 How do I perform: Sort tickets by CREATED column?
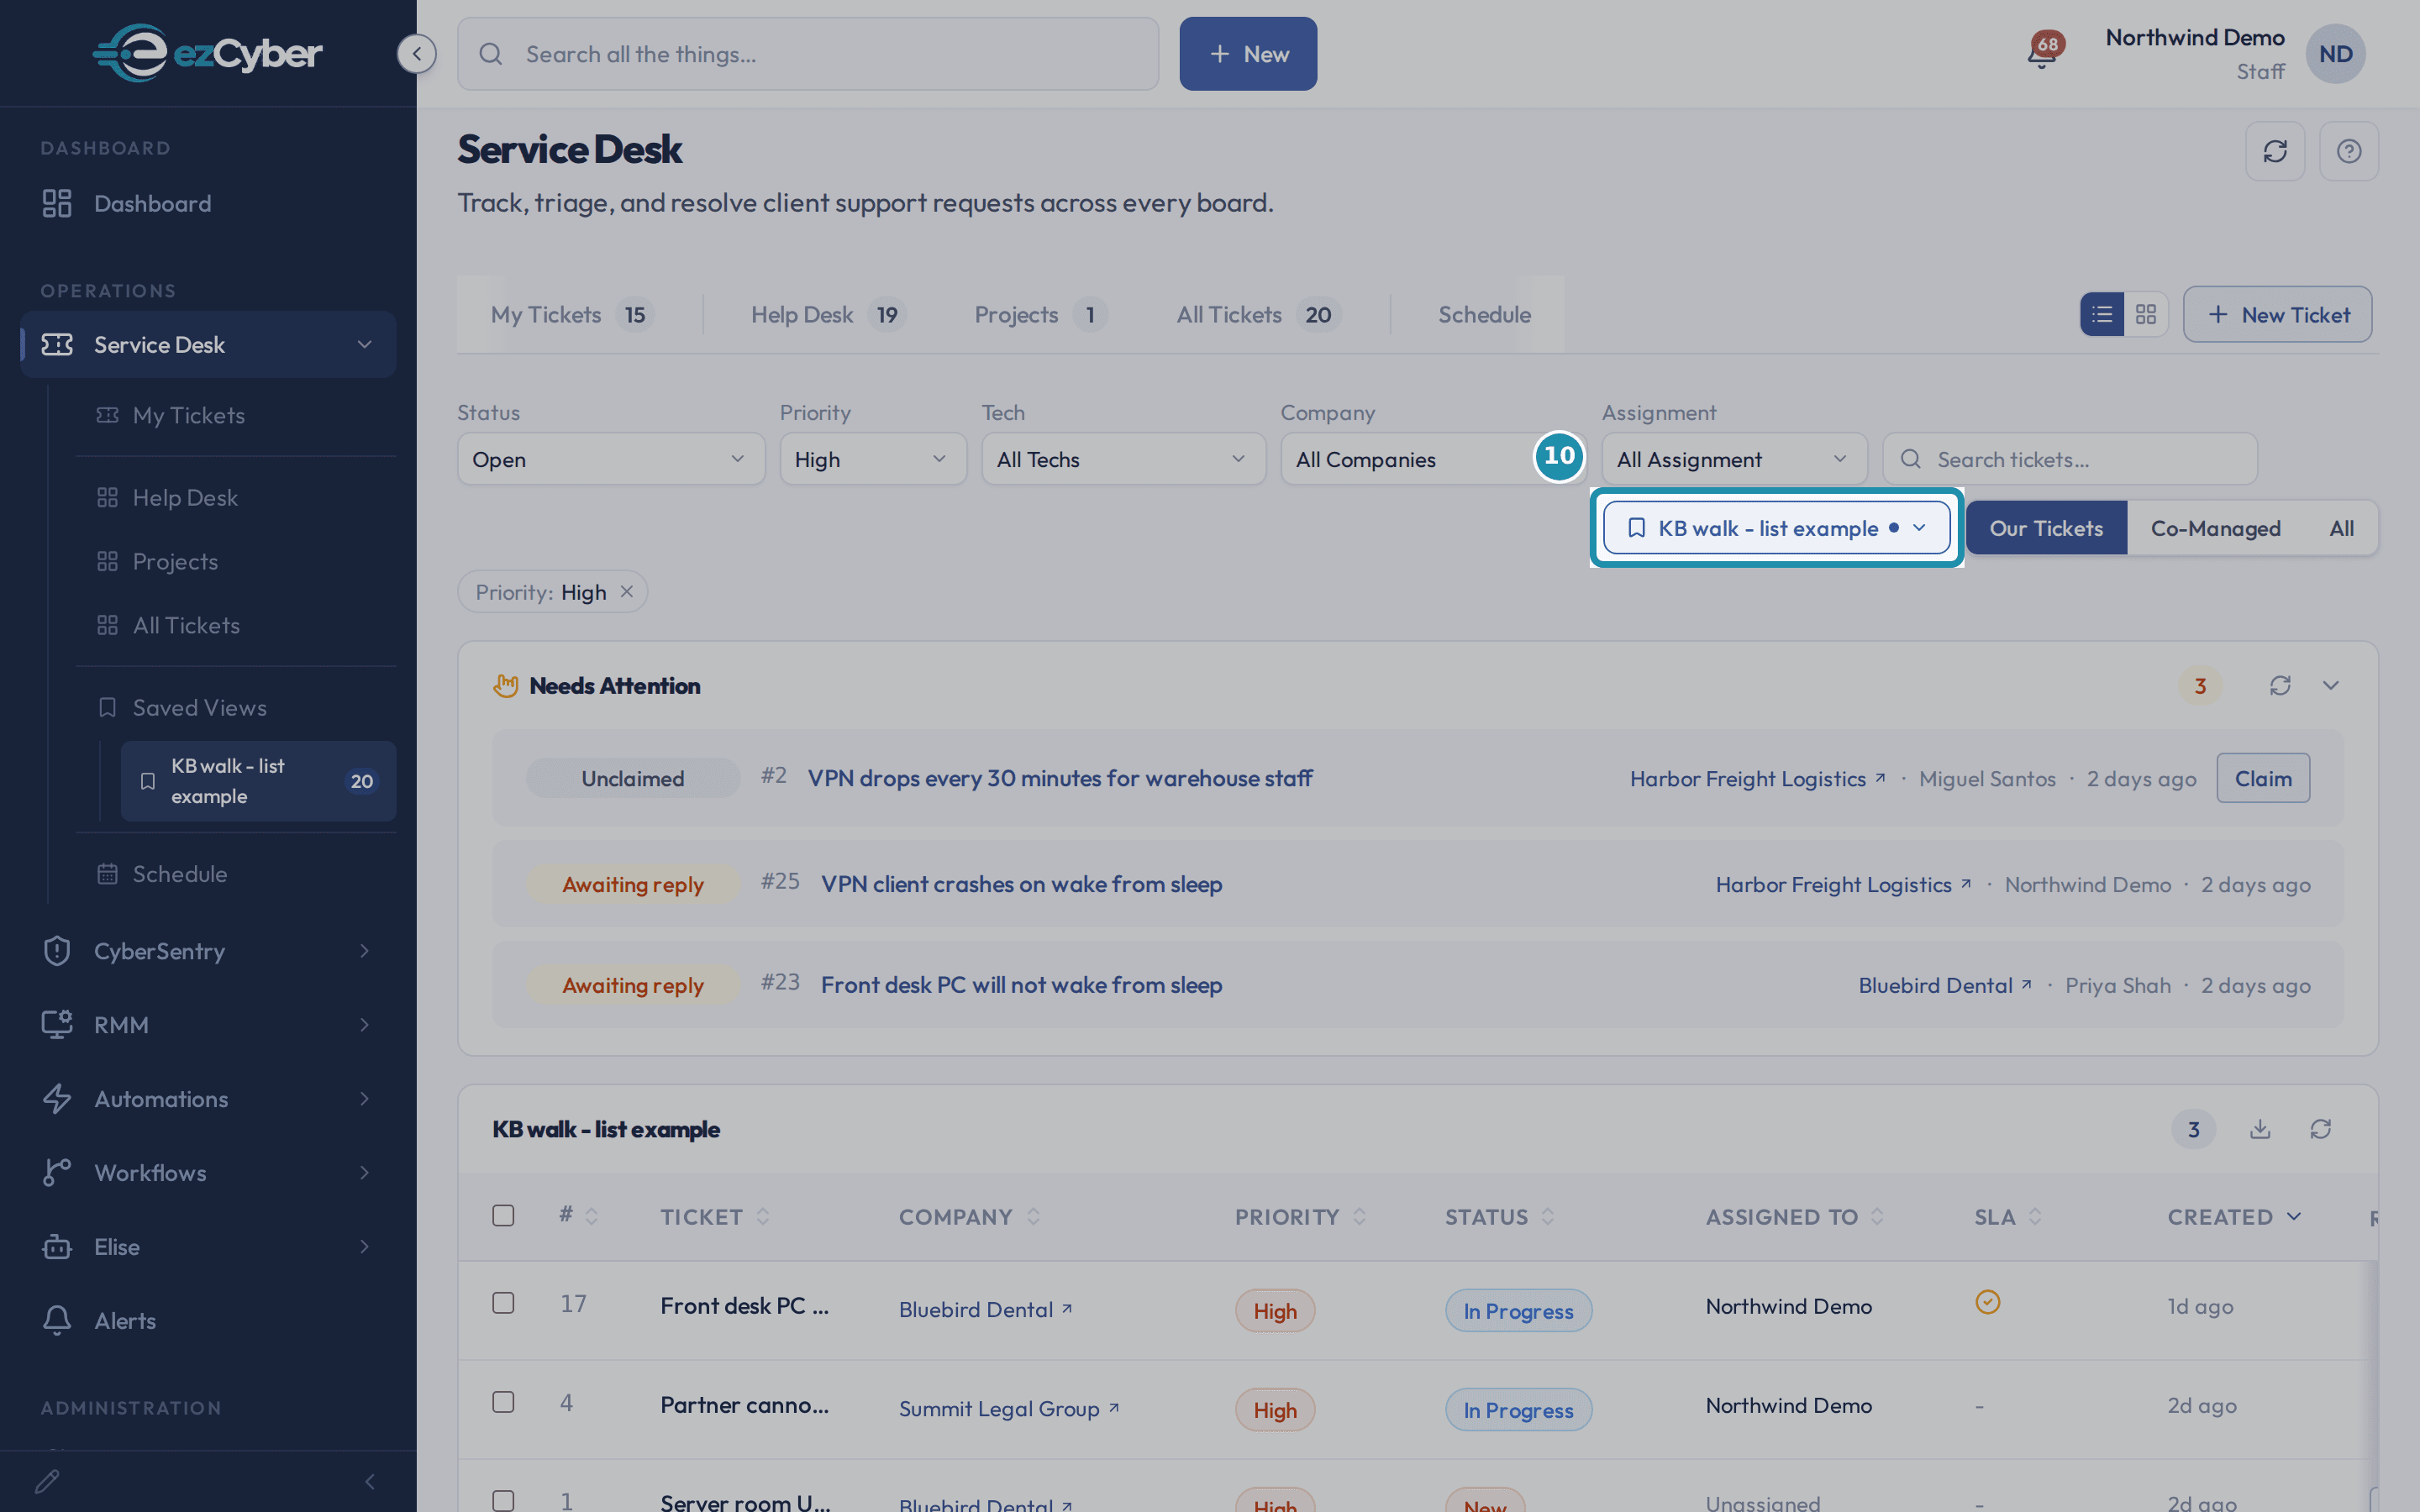click(2234, 1217)
